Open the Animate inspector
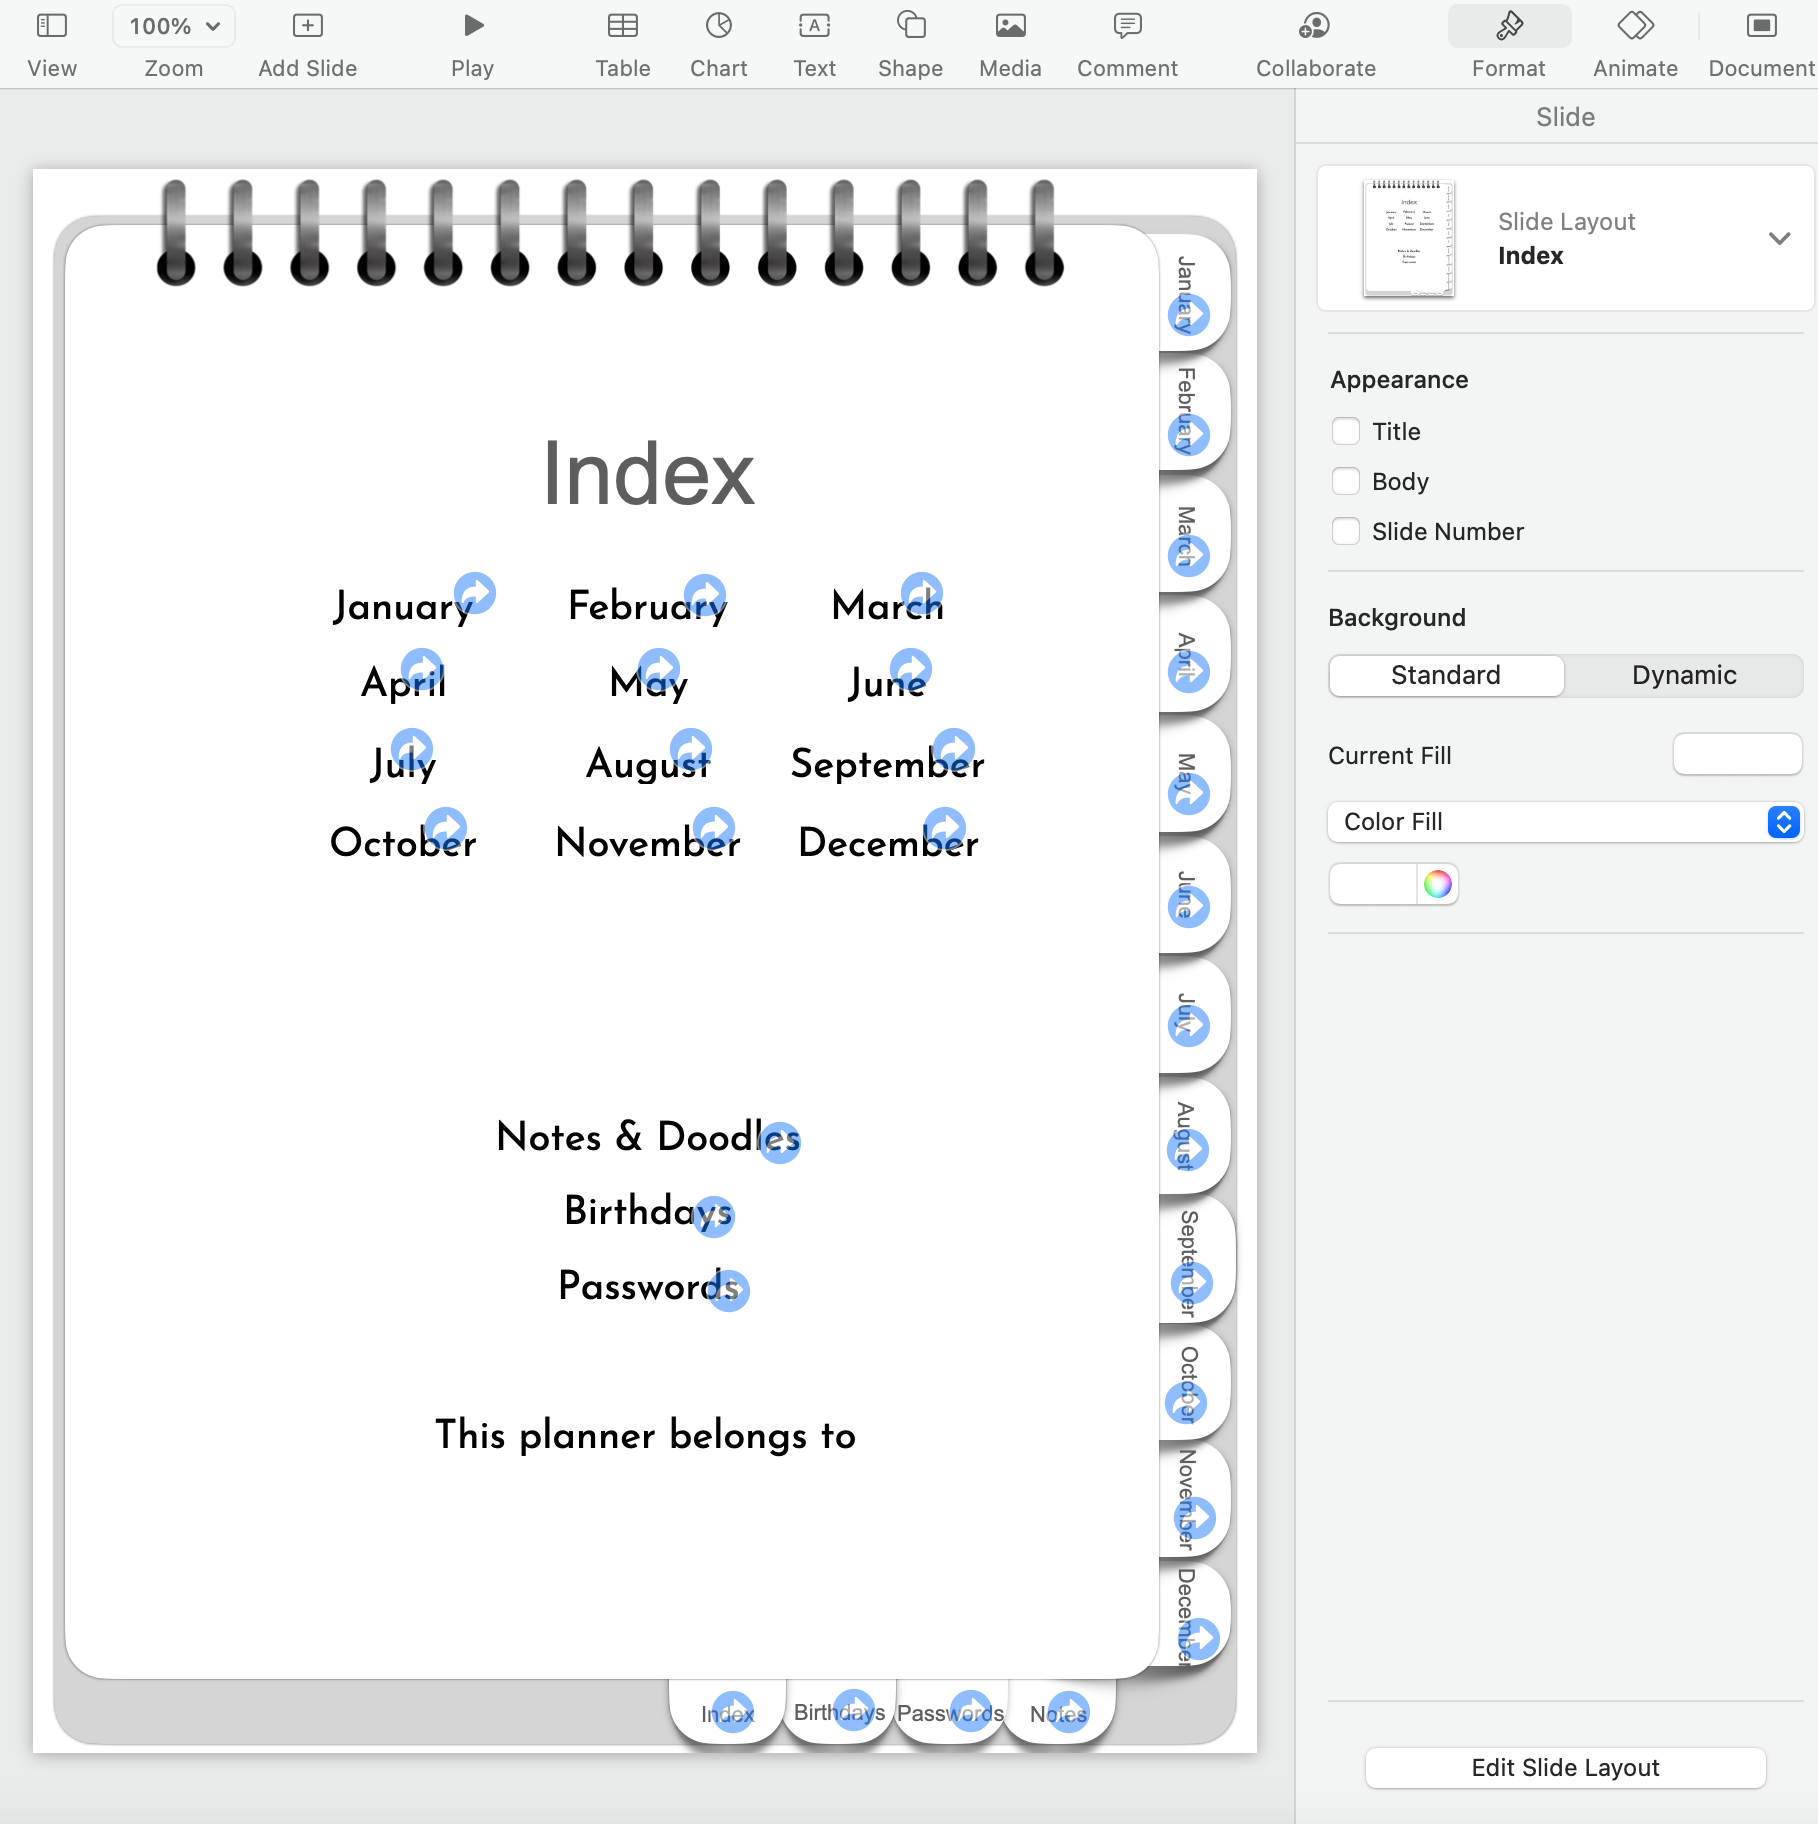1818x1824 pixels. coord(1635,26)
